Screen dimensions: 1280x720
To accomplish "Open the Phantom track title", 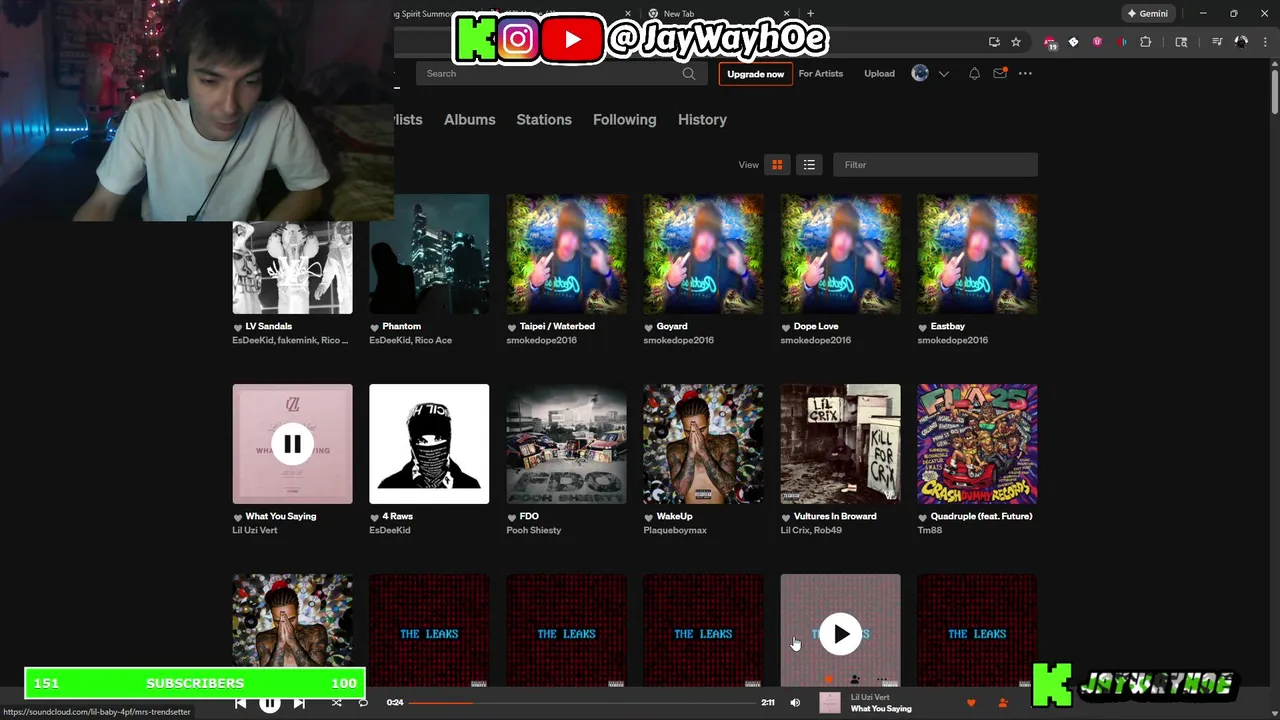I will click(401, 326).
